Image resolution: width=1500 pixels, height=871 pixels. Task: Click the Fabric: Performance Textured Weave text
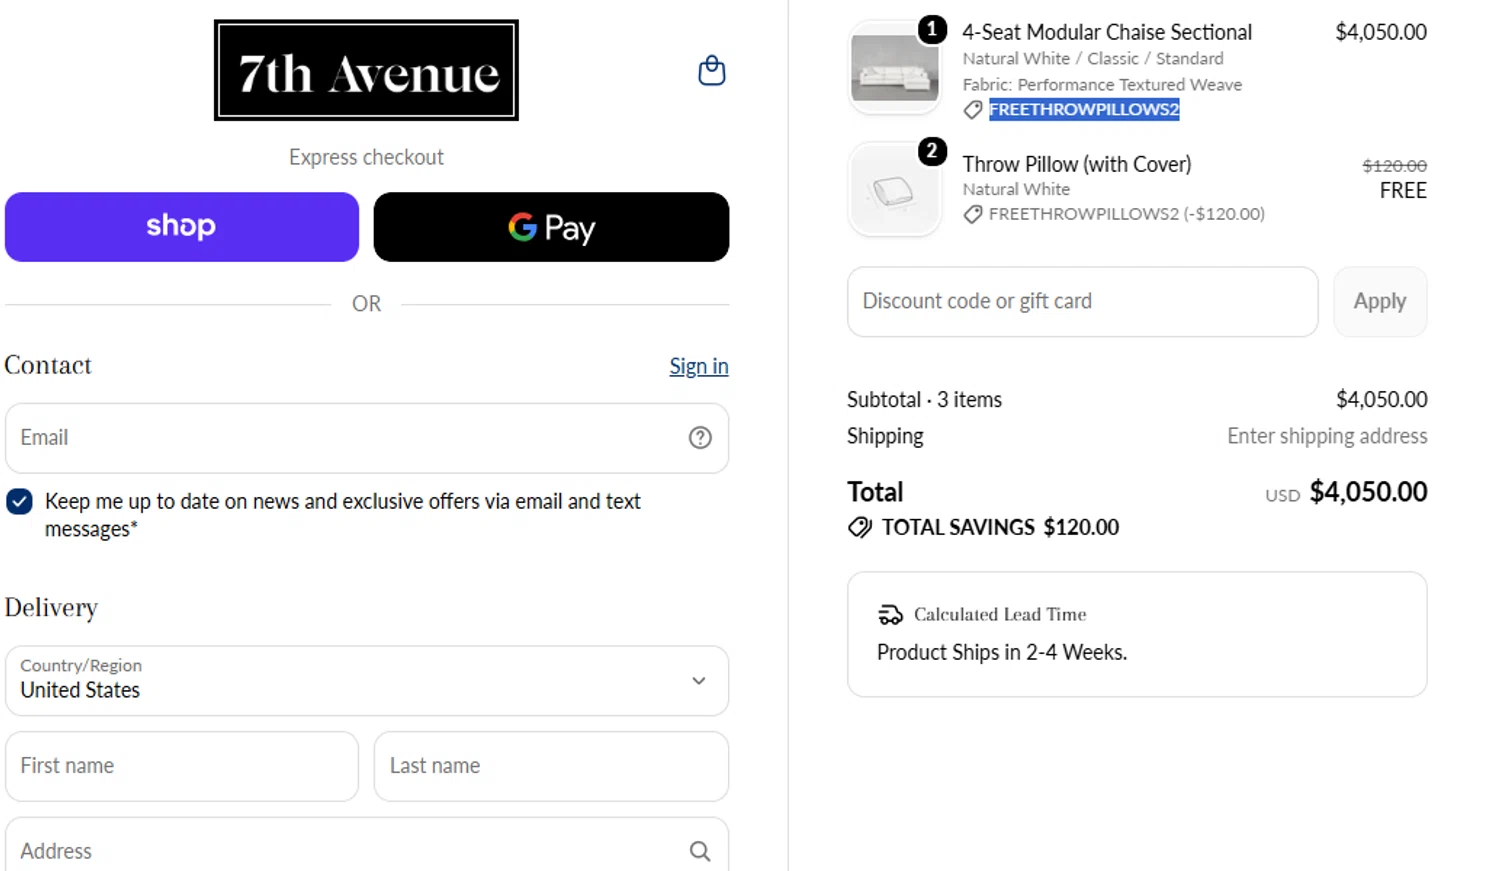1102,85
